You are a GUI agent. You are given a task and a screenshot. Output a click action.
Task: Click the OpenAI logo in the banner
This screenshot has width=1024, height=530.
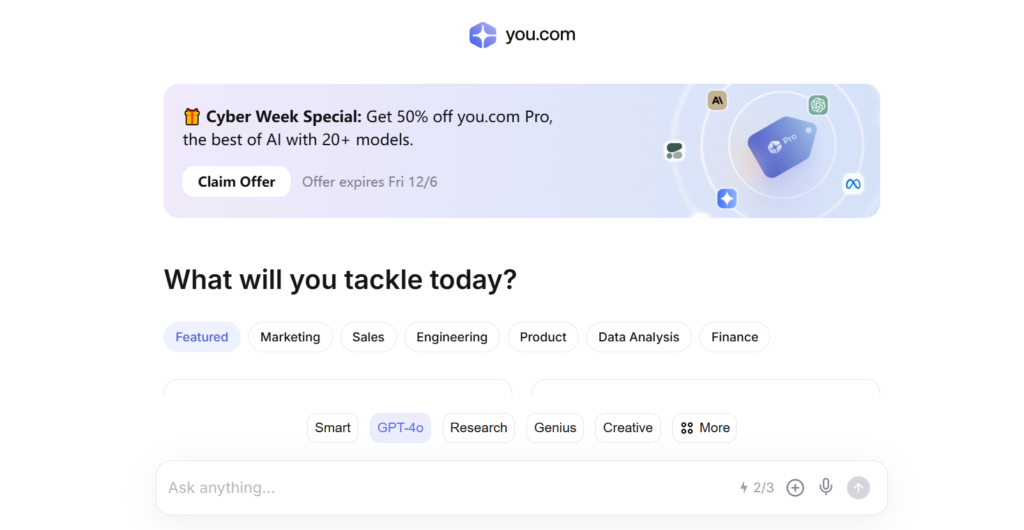[x=818, y=105]
